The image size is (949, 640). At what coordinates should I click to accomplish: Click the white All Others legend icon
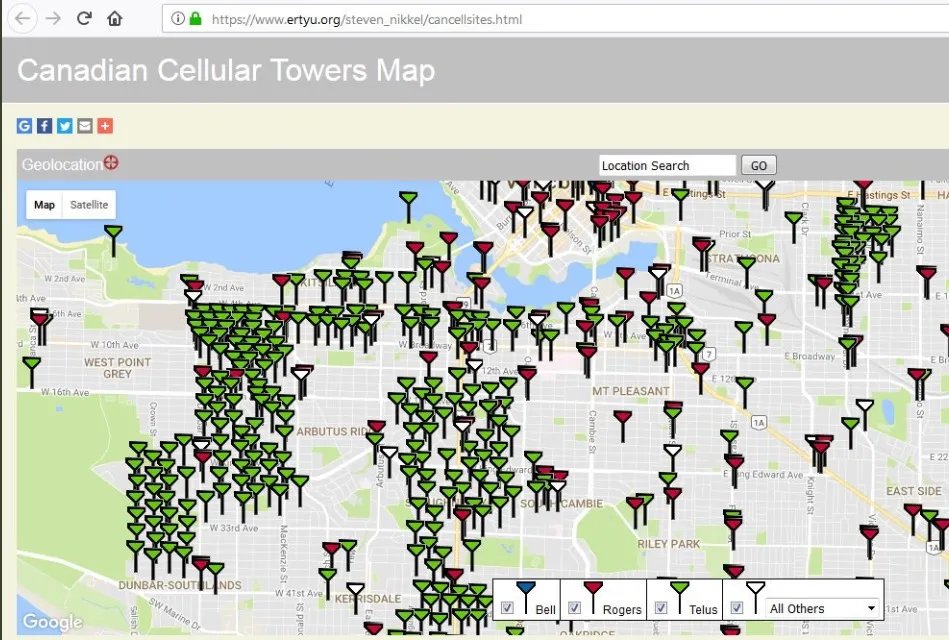coord(755,596)
